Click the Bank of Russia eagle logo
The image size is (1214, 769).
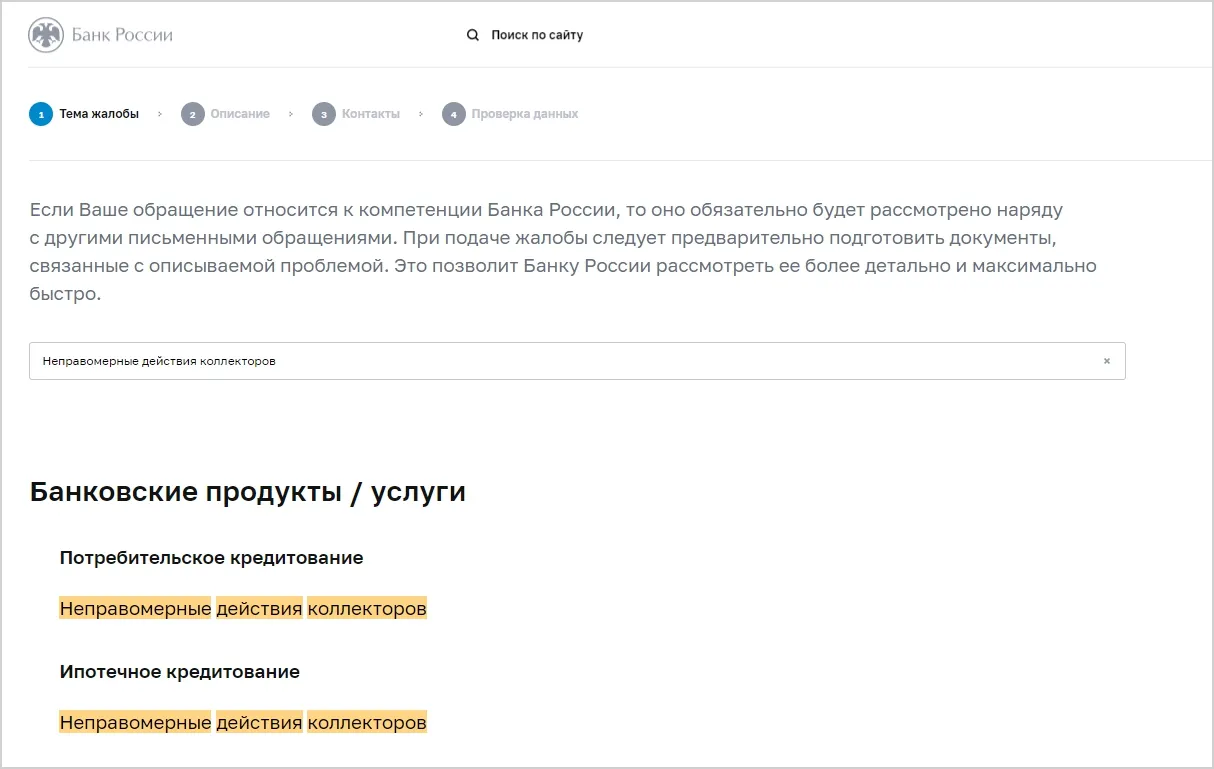(x=46, y=35)
